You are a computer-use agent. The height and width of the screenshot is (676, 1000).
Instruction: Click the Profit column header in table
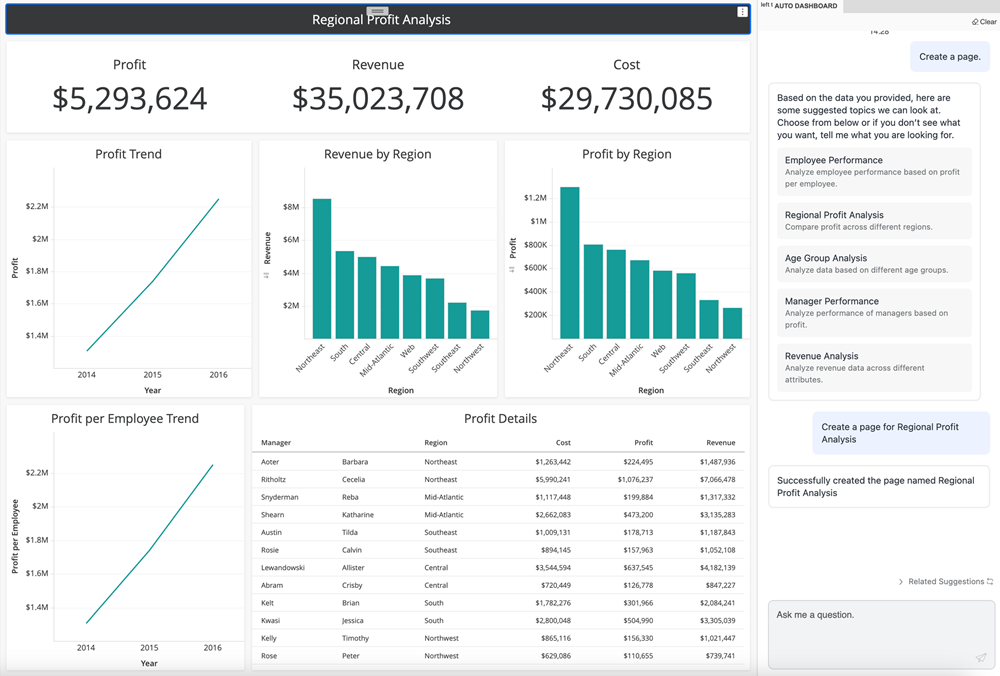click(x=643, y=442)
